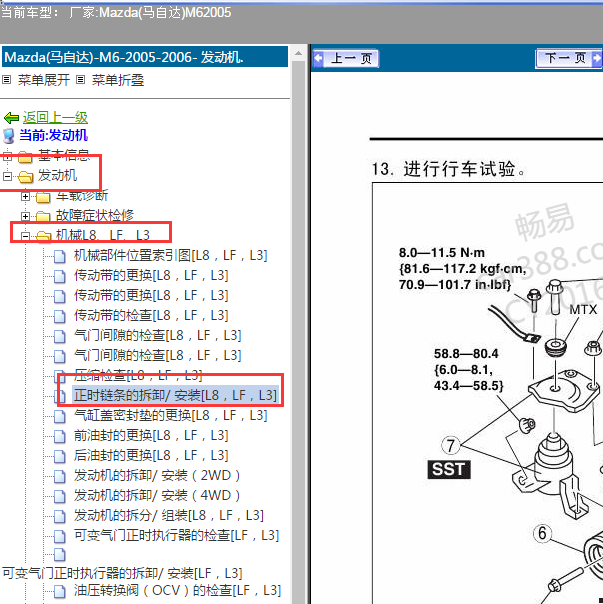Select the 发动机 folder icon
603x604 pixels.
(25, 176)
